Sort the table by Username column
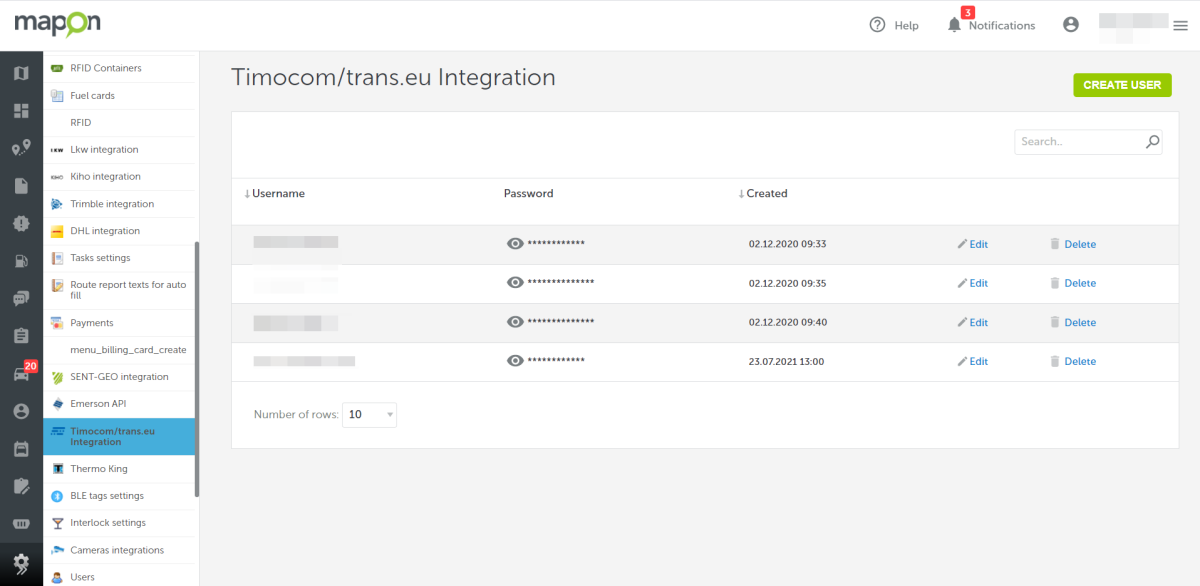Image resolution: width=1200 pixels, height=586 pixels. coord(278,194)
